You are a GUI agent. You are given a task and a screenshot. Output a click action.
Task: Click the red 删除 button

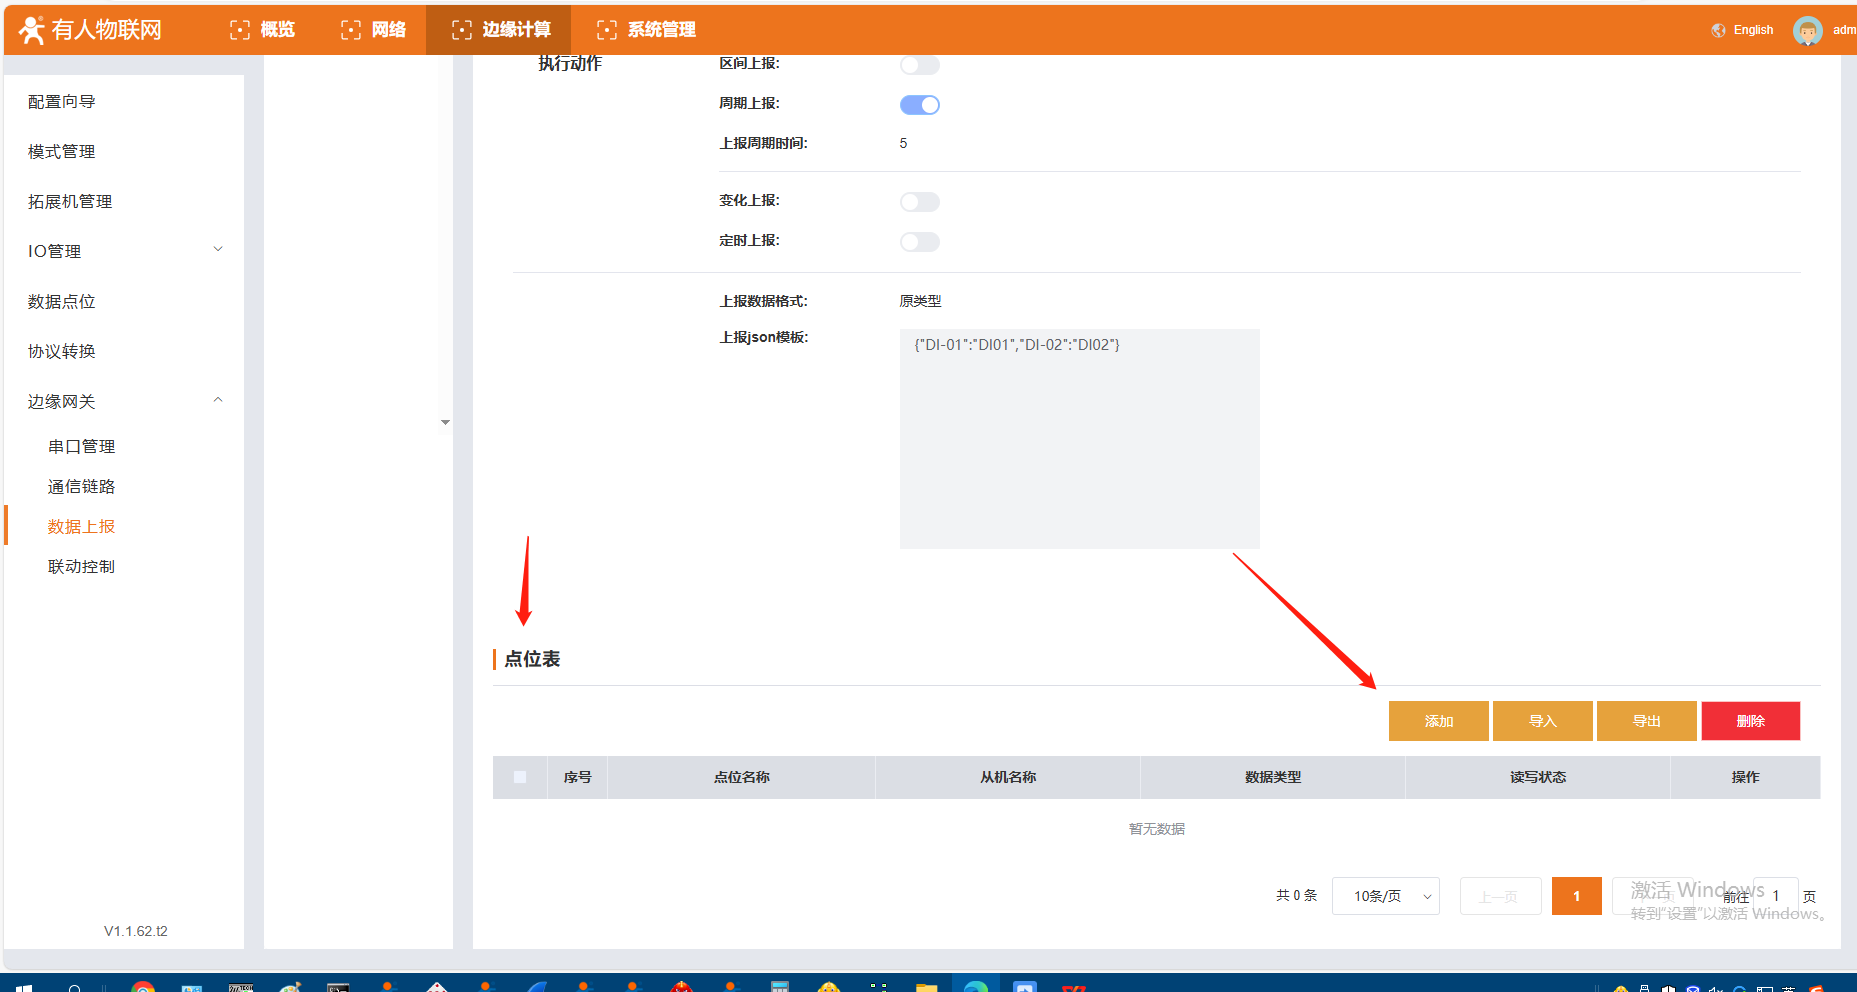click(x=1750, y=721)
